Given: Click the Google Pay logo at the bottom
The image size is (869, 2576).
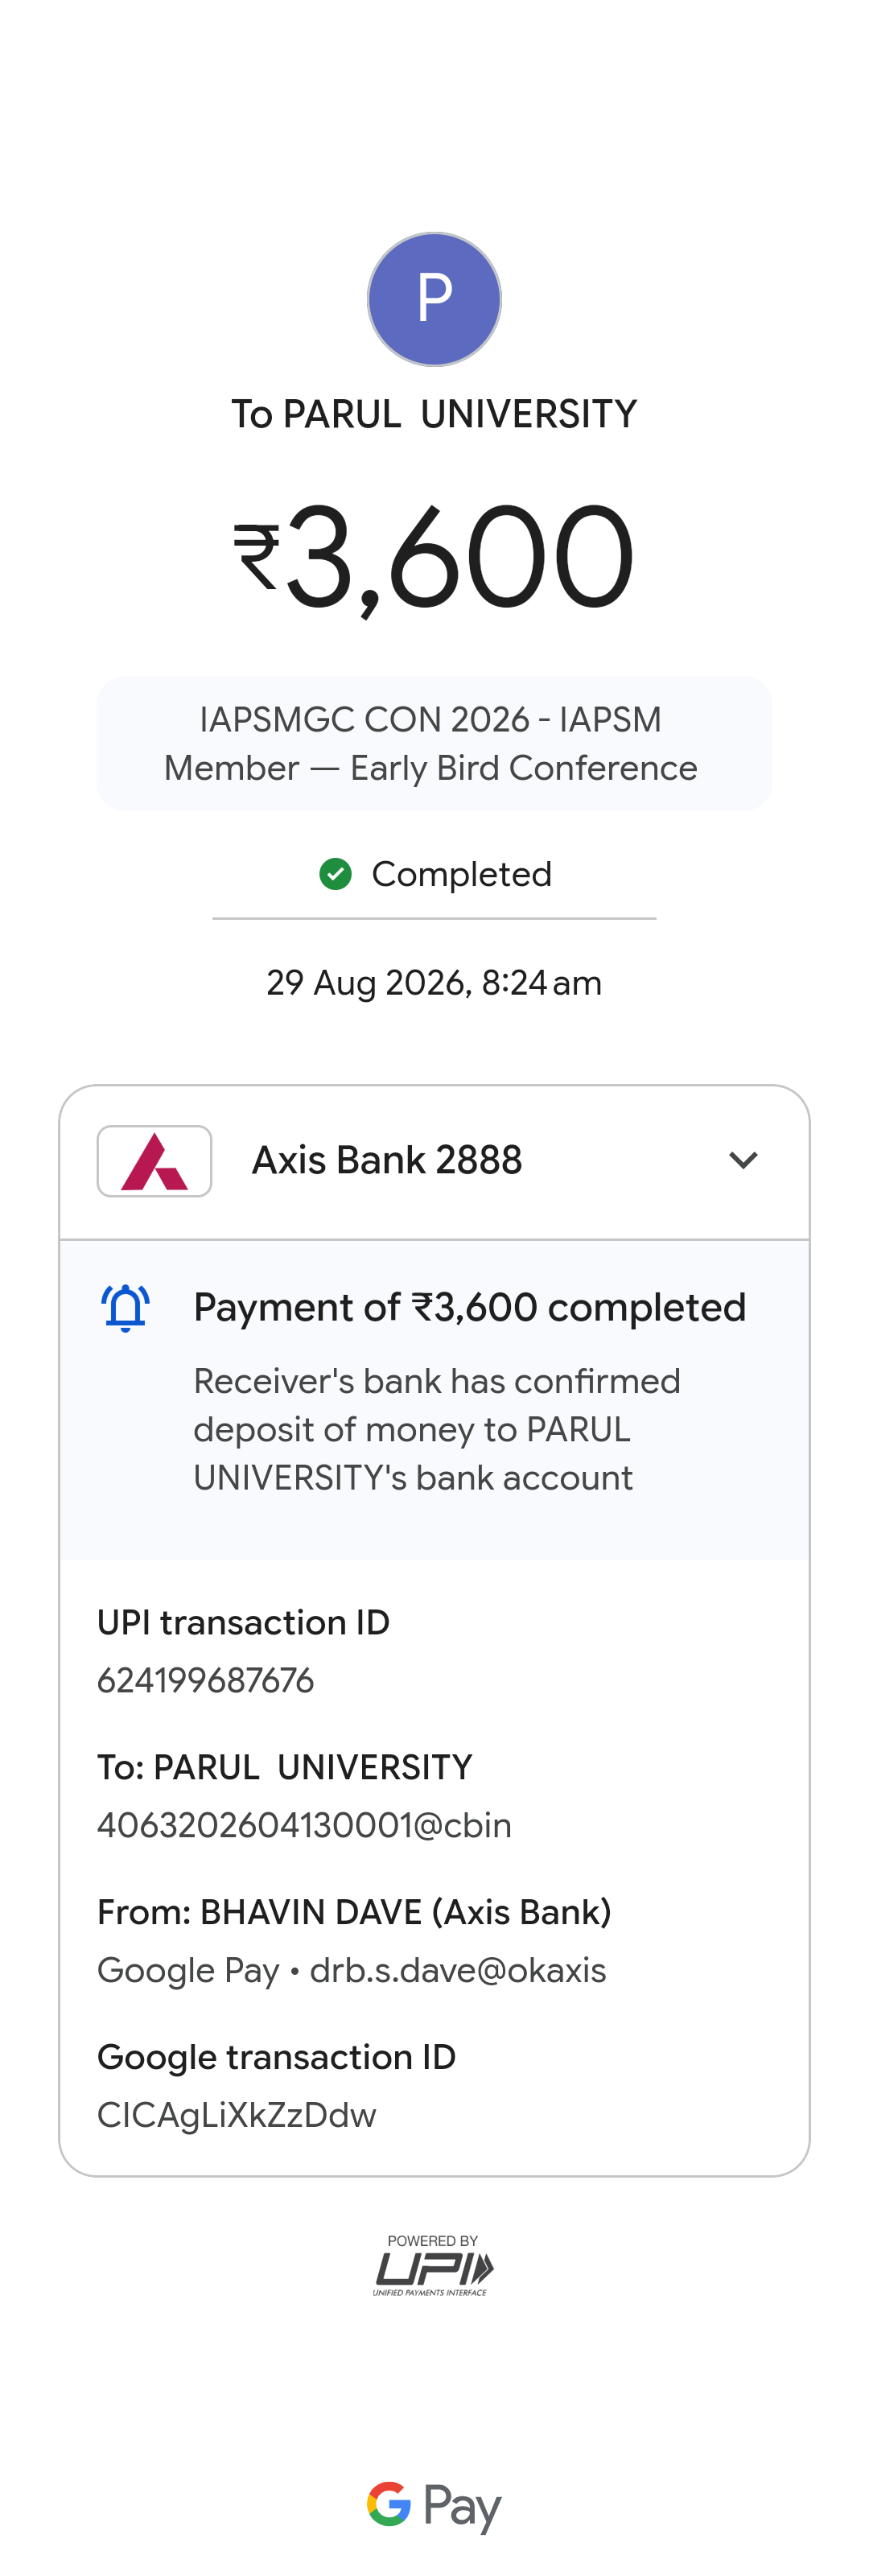Looking at the screenshot, I should click(x=434, y=2506).
